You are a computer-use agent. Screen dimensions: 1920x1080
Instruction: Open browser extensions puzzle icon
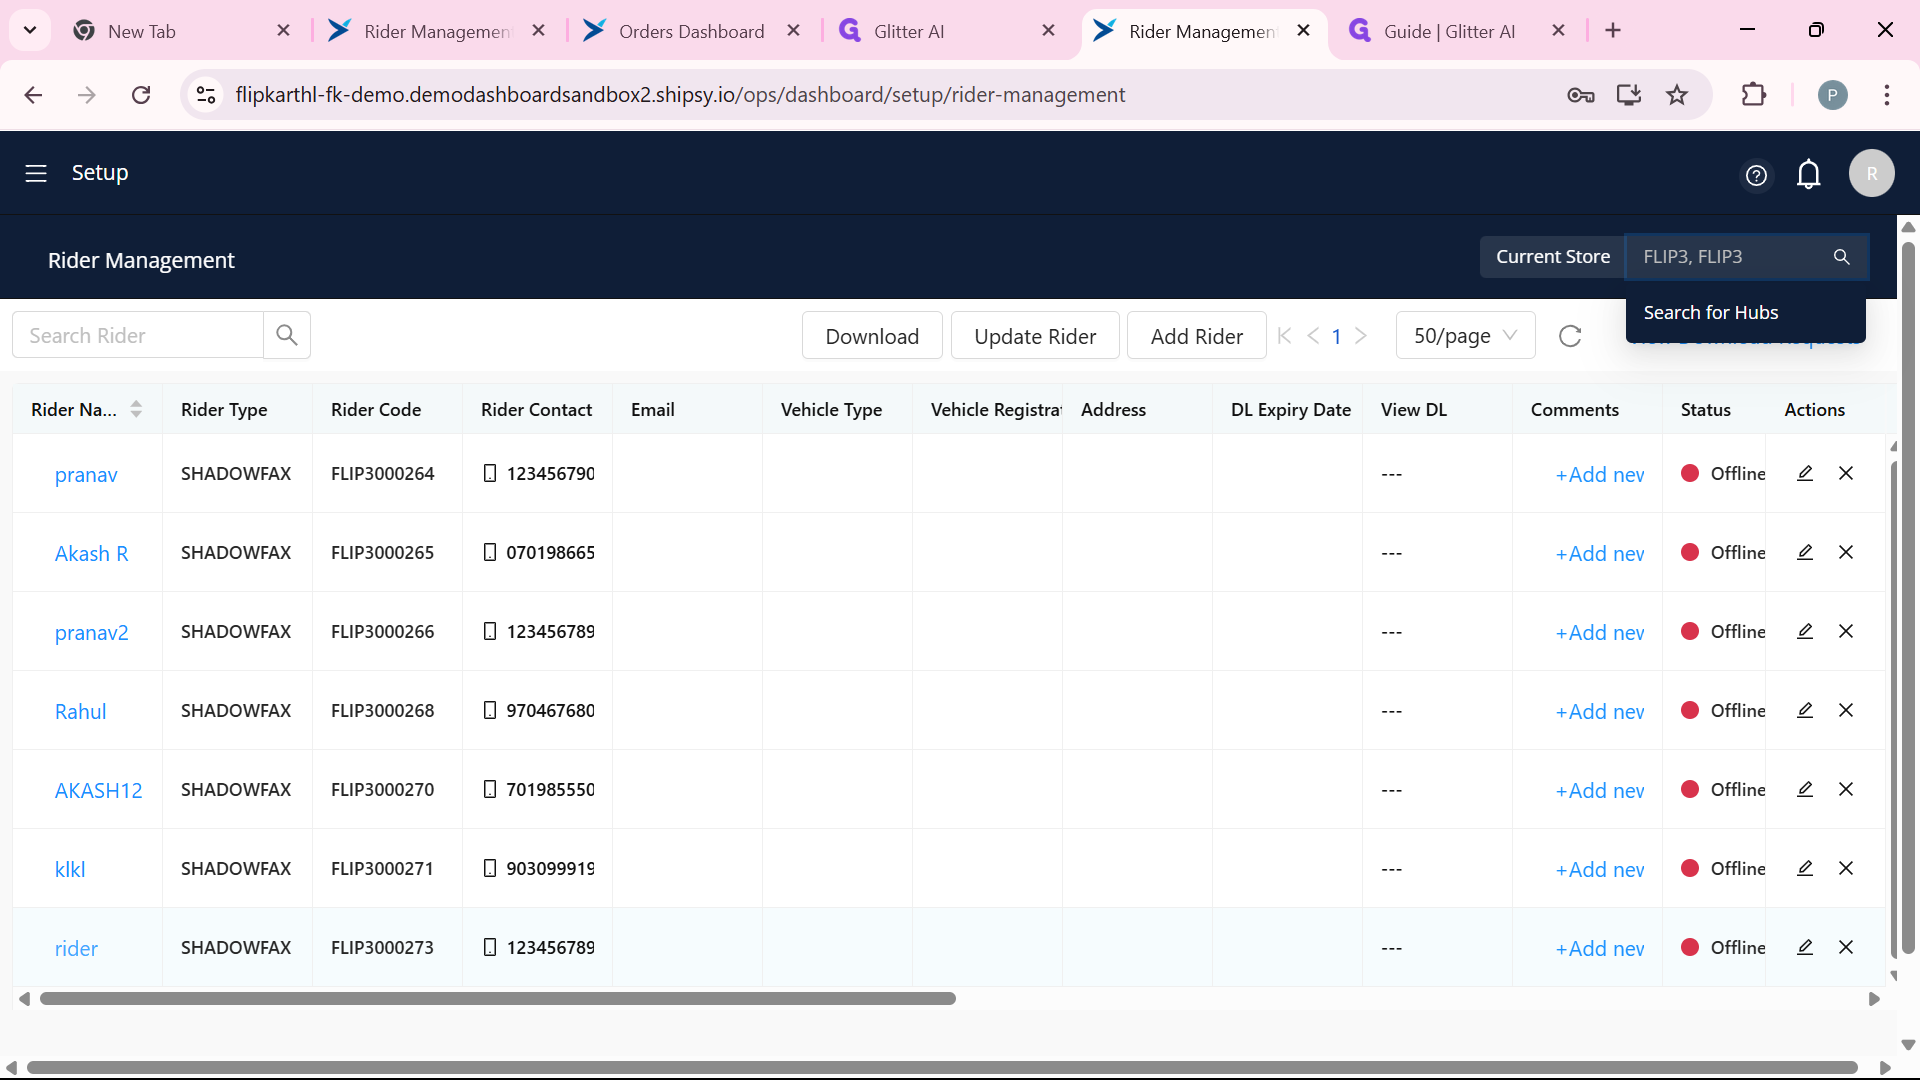(x=1754, y=95)
